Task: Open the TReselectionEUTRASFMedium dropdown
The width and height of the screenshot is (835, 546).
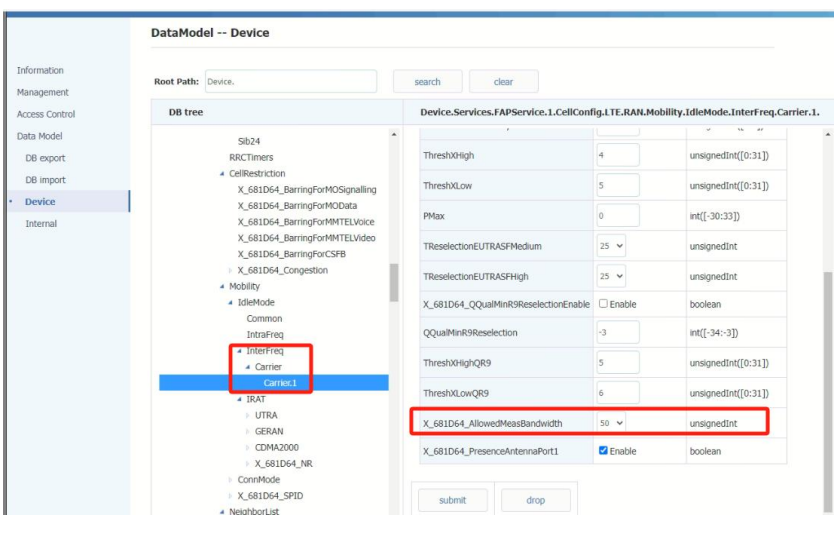Action: [612, 246]
